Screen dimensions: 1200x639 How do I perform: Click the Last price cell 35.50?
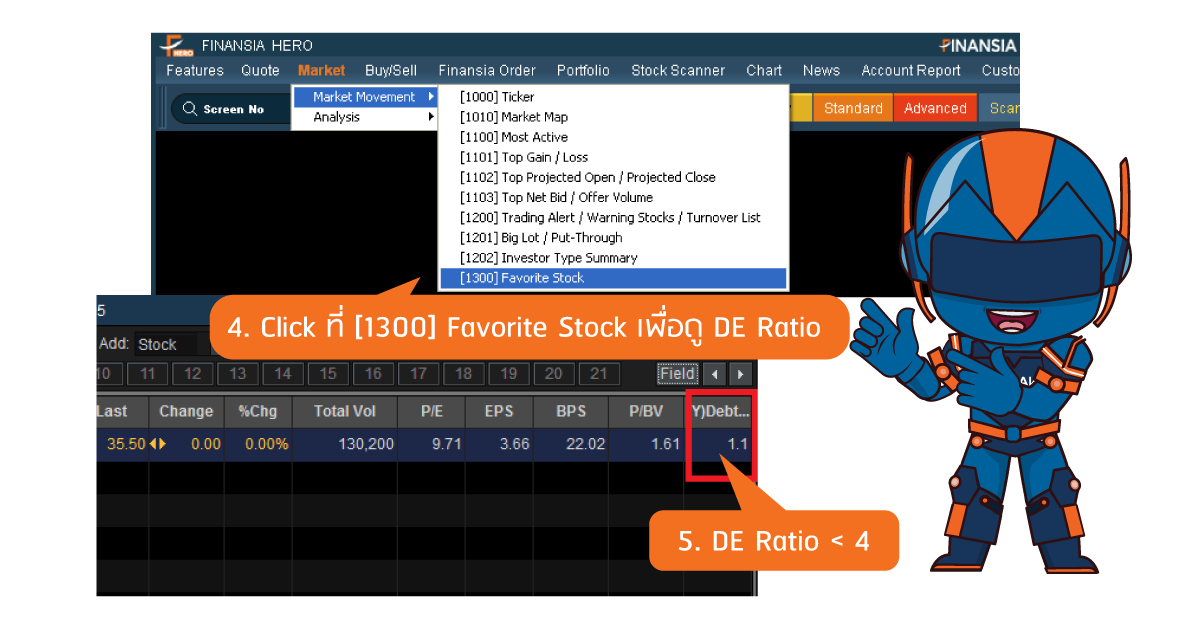click(126, 444)
